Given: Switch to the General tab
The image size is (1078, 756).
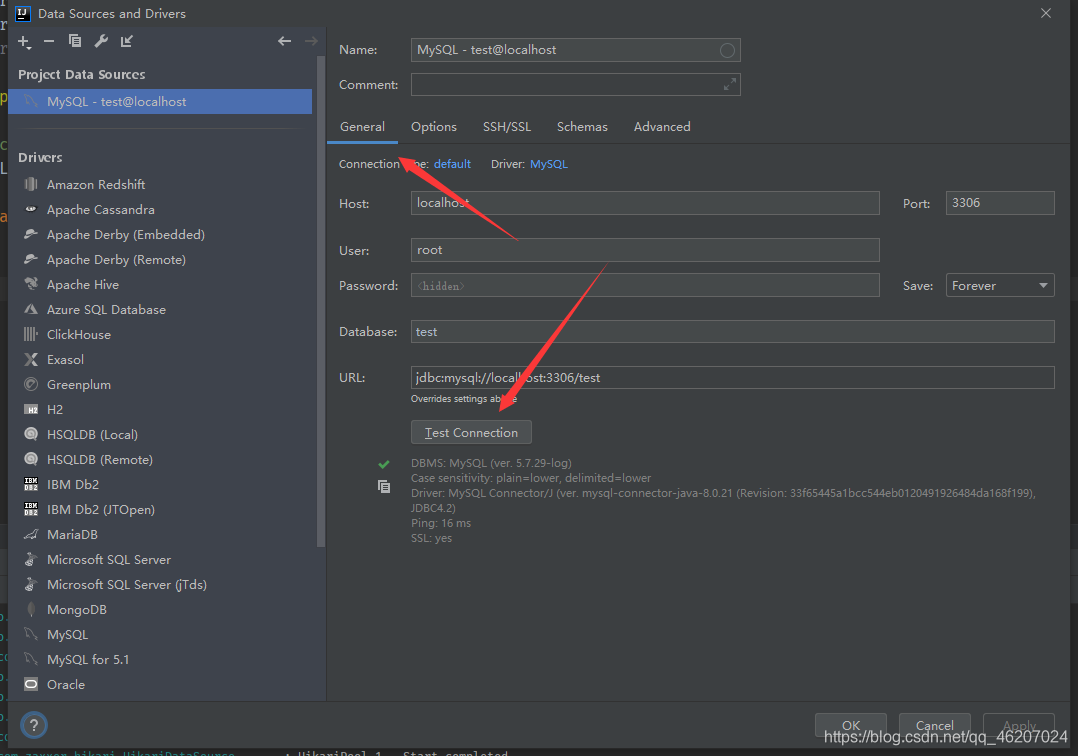Looking at the screenshot, I should [362, 126].
